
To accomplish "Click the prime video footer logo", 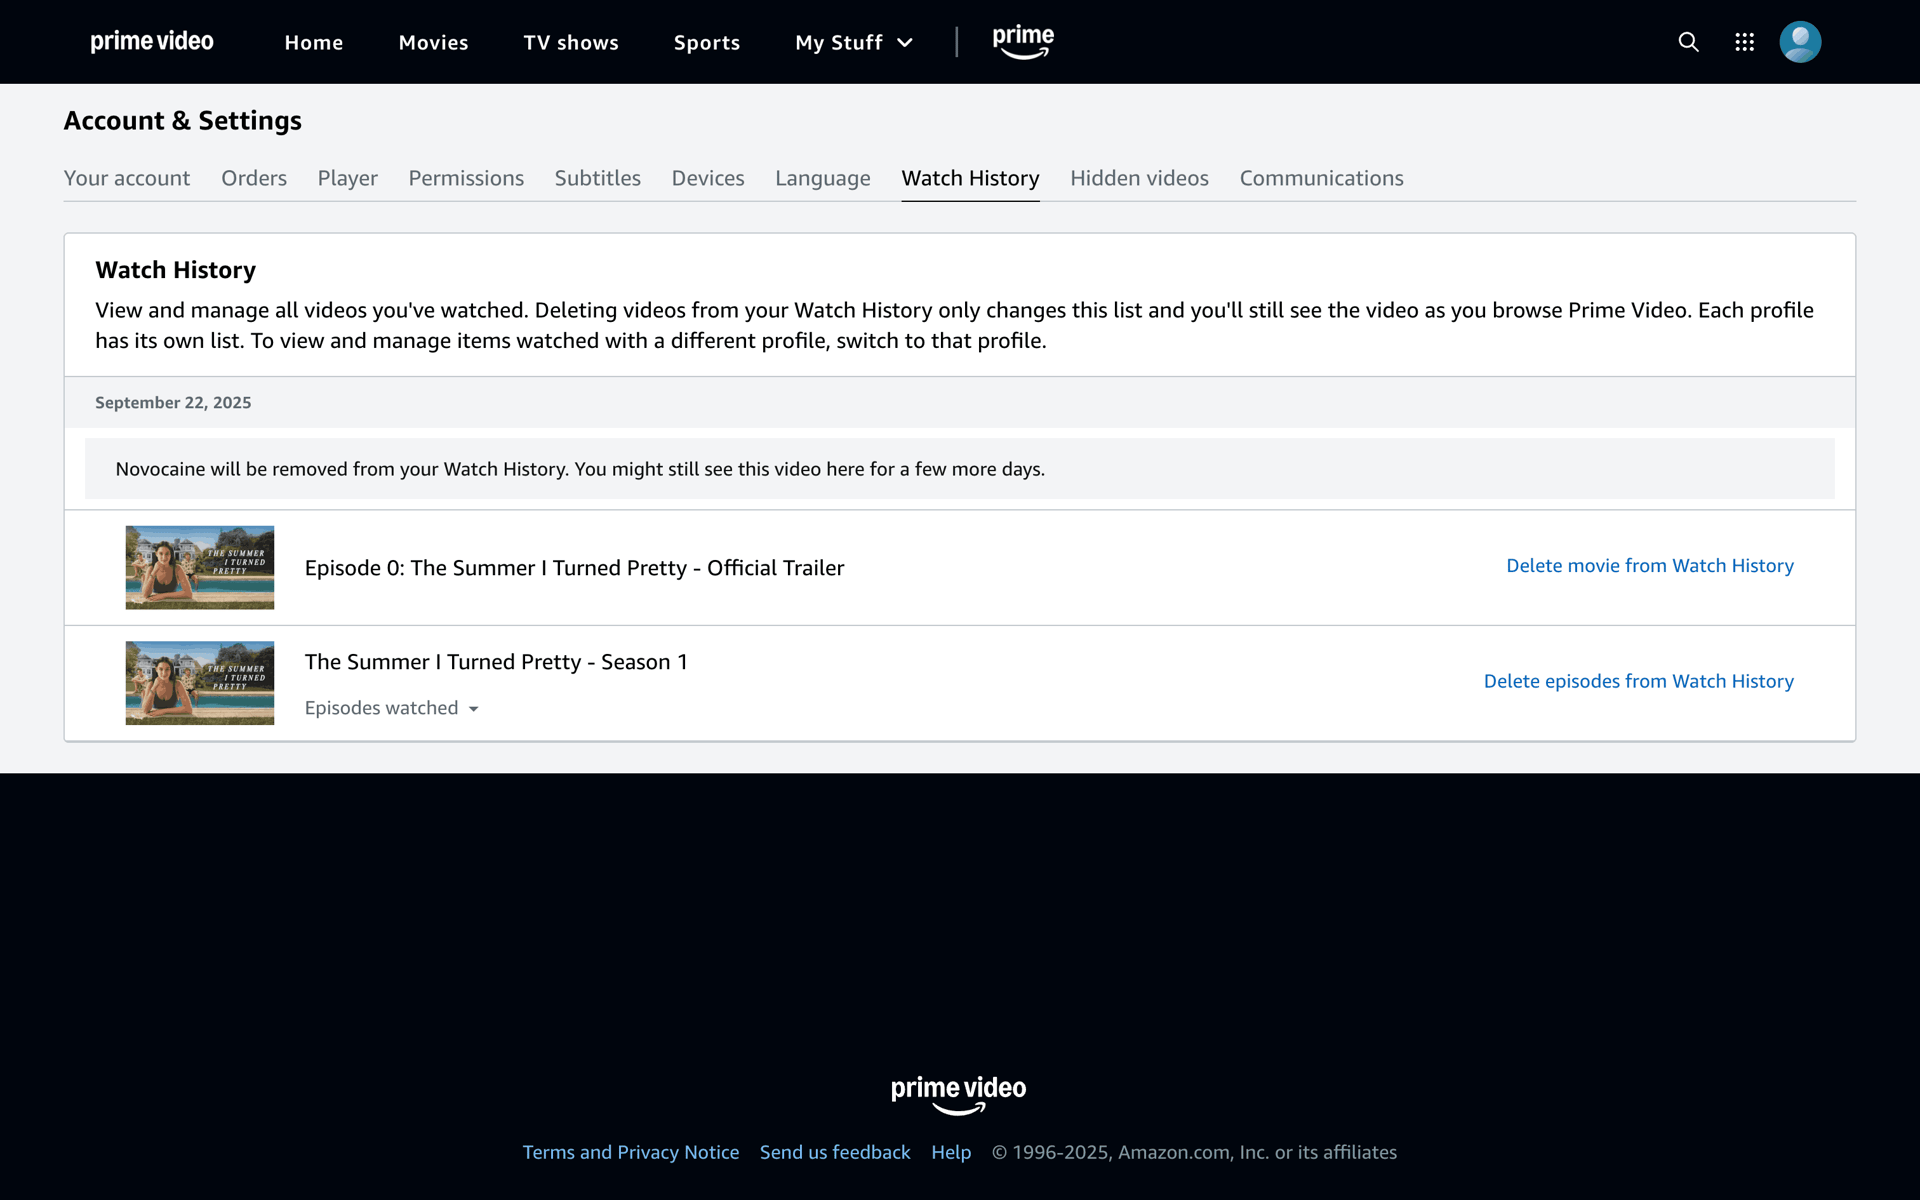I will tap(958, 1094).
